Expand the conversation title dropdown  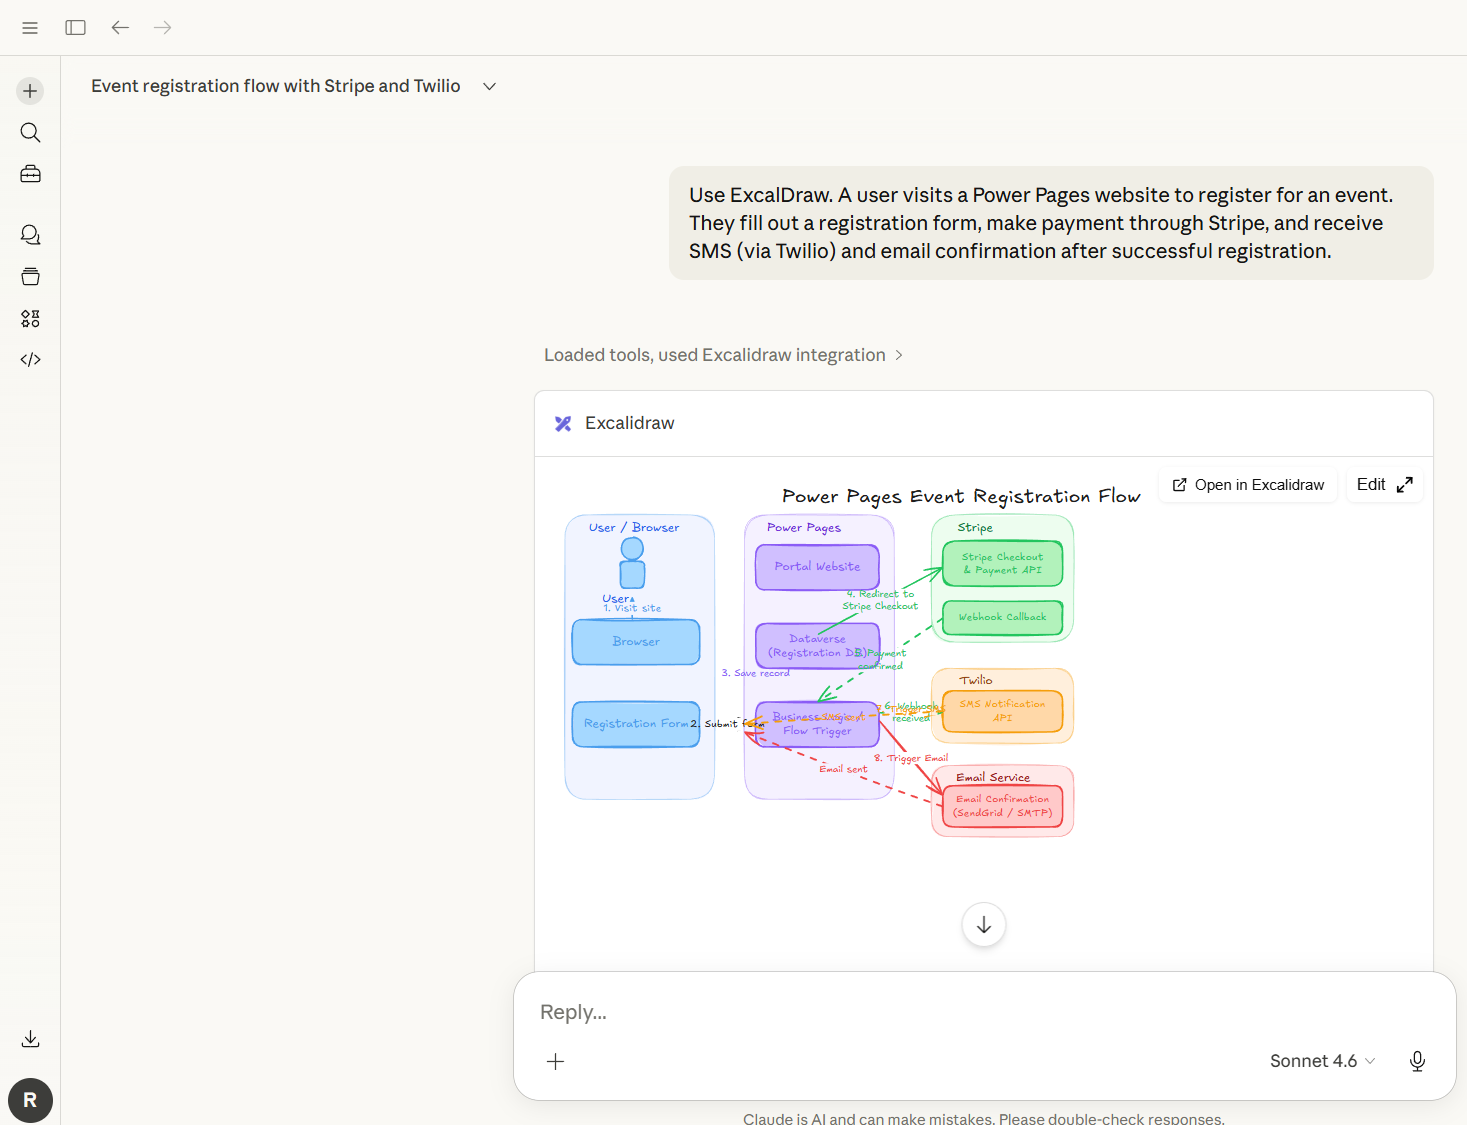tap(489, 87)
